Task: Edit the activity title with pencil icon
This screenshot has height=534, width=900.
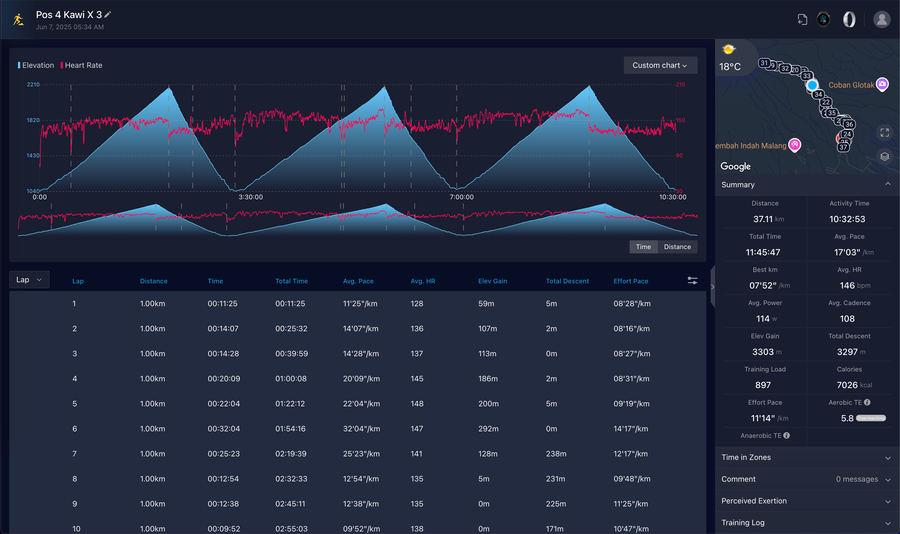Action: (x=107, y=14)
